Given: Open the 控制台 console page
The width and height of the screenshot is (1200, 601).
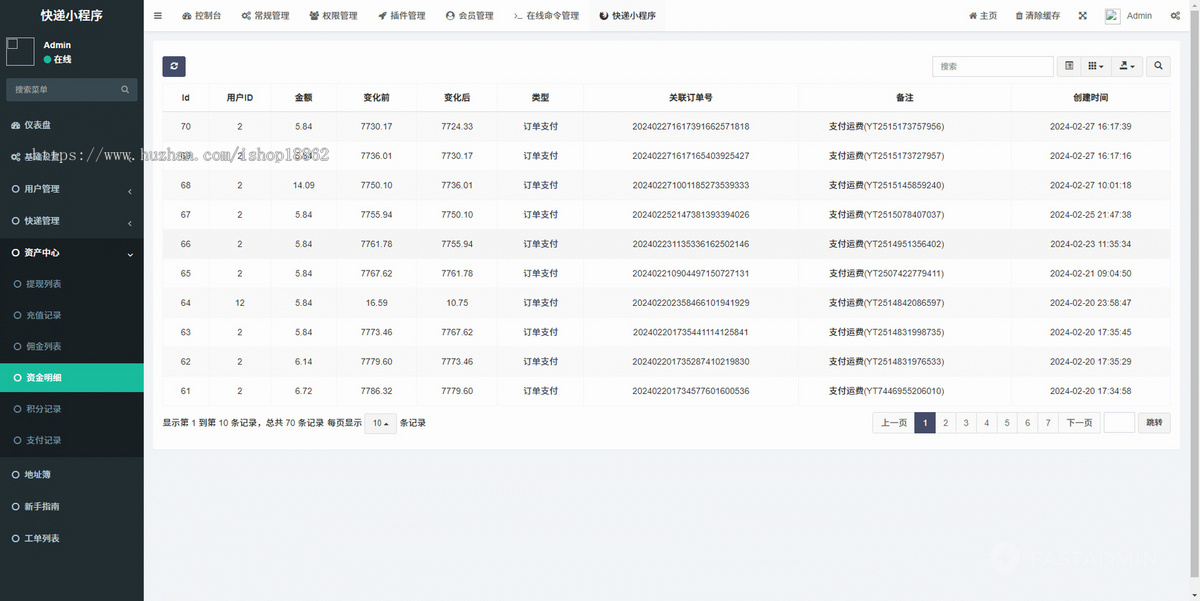Looking at the screenshot, I should coord(201,15).
